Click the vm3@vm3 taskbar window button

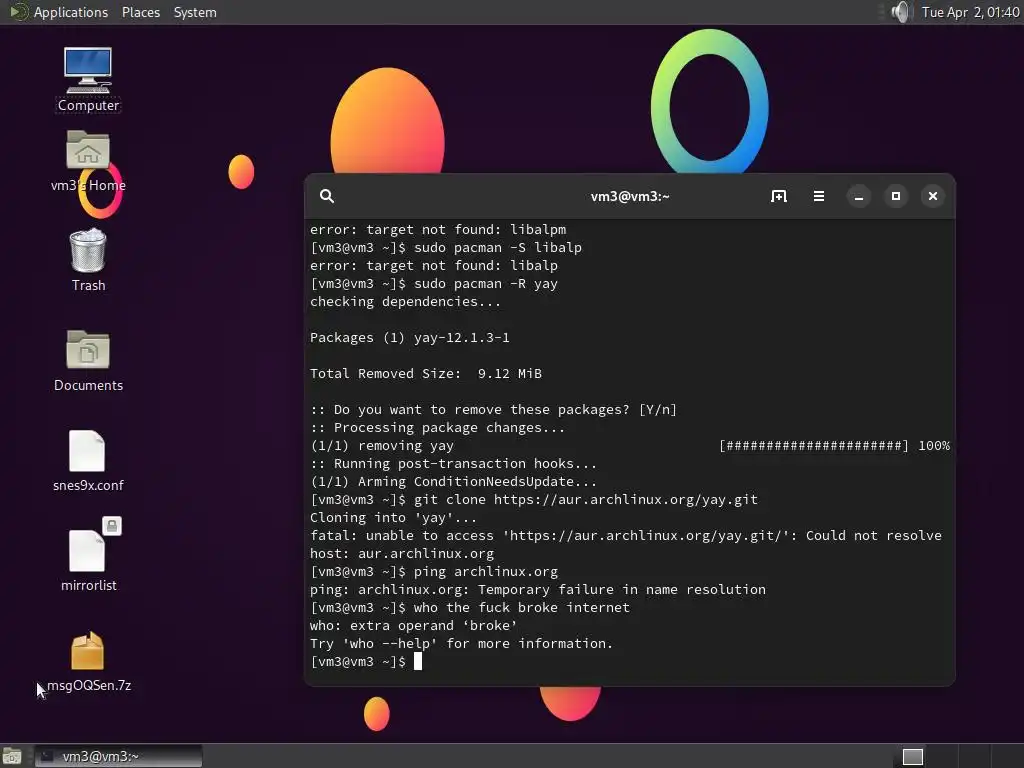[118, 756]
